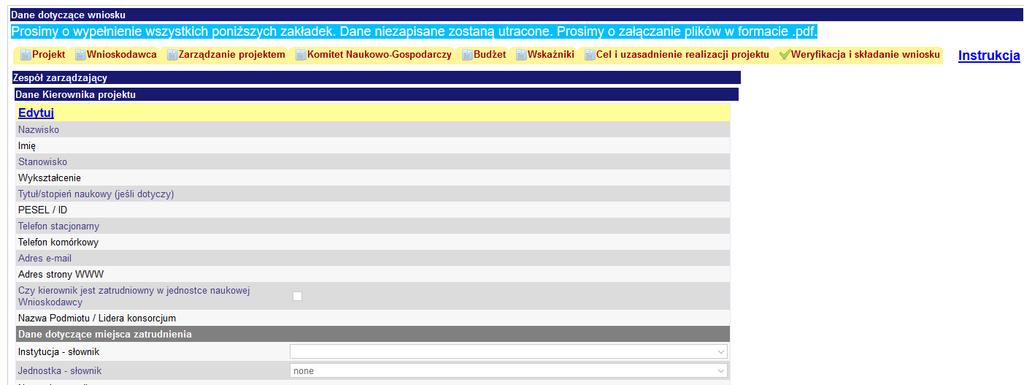Click the Zespół zarządzający section header
The image size is (1024, 385).
376,78
